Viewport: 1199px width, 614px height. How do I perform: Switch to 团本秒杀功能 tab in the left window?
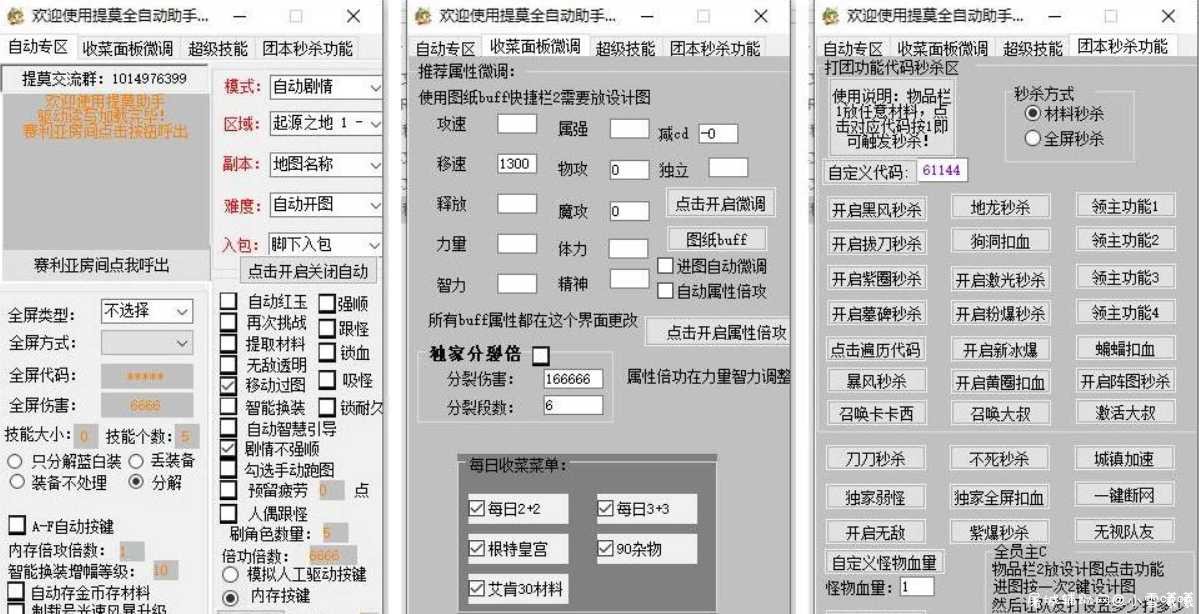[x=307, y=49]
